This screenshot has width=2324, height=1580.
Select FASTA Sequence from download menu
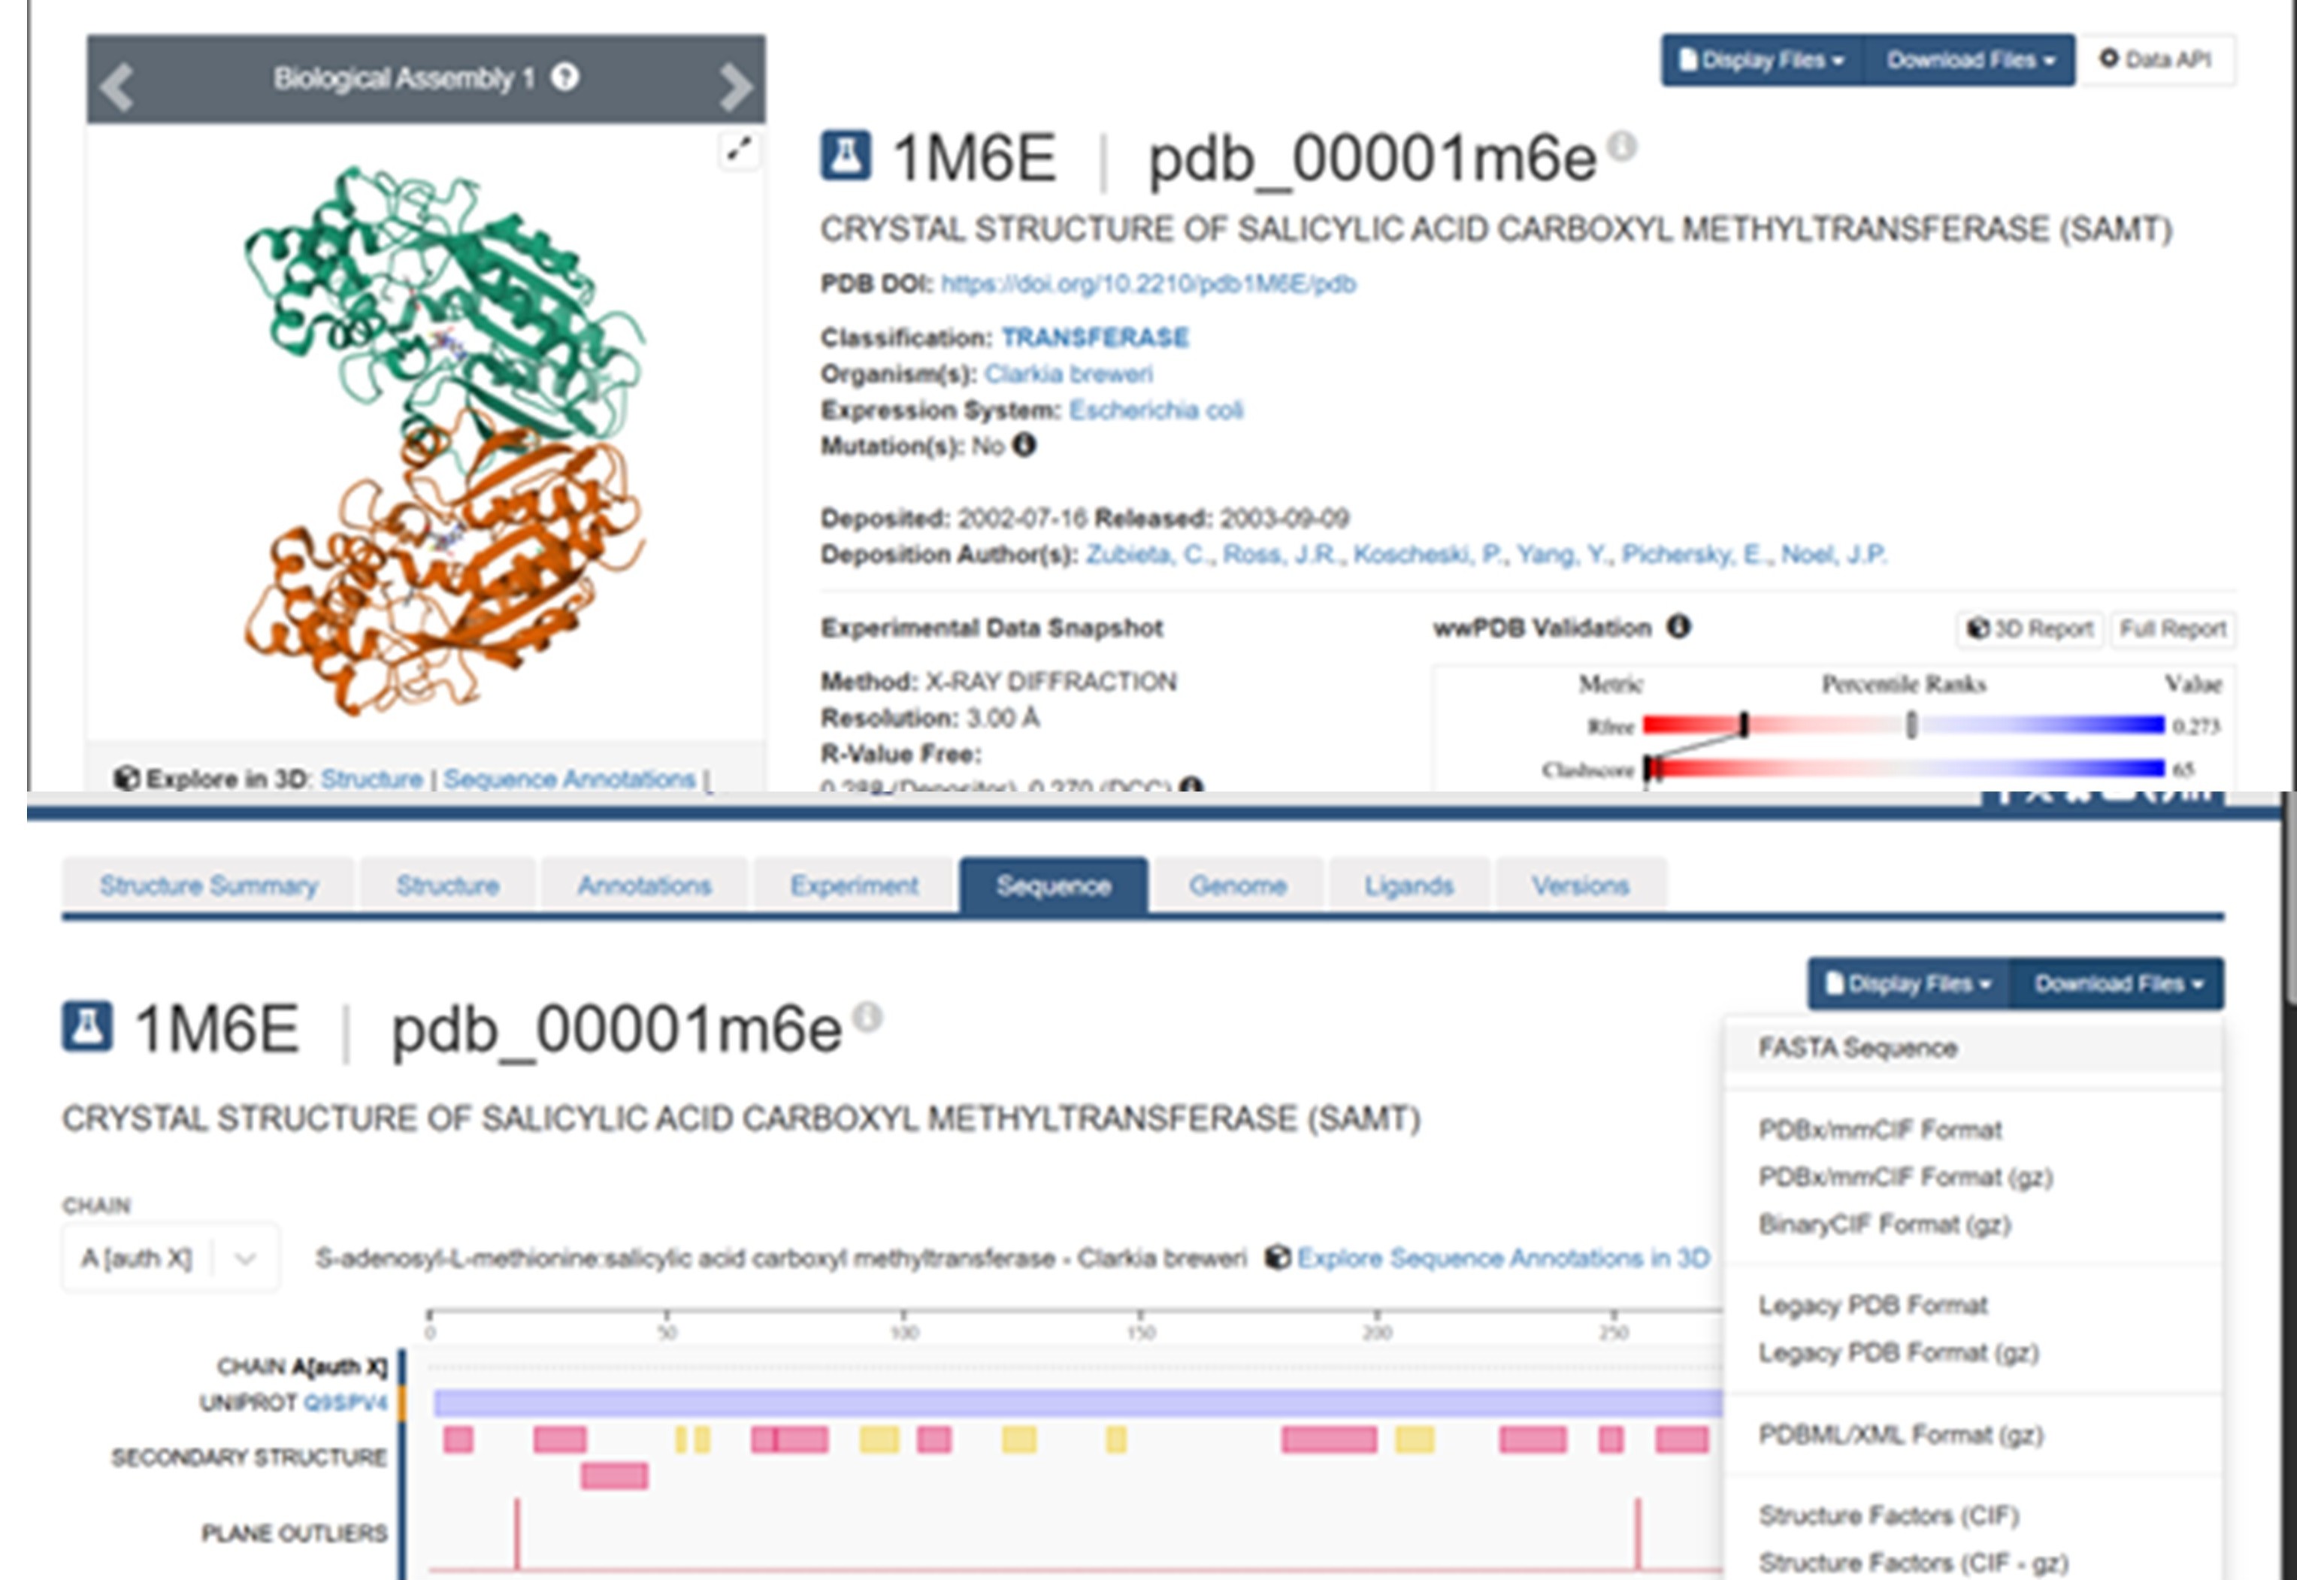[x=1857, y=1048]
